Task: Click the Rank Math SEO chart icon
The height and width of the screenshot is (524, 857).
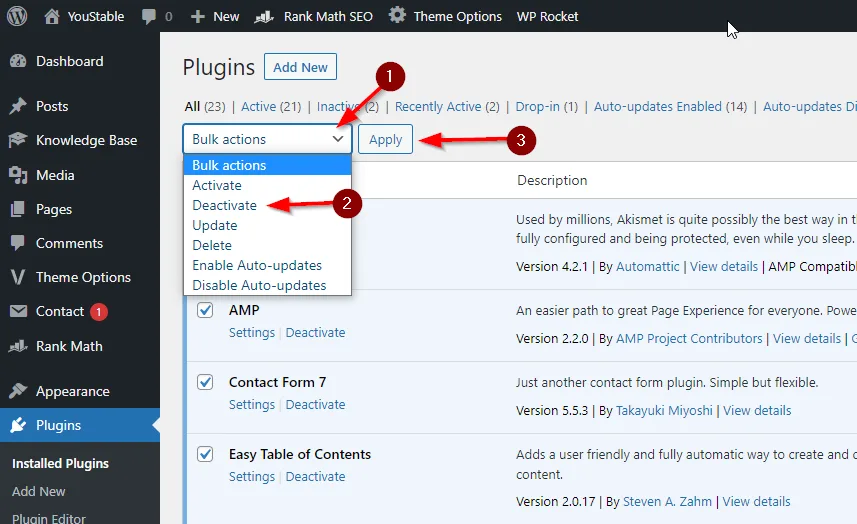Action: click(x=264, y=17)
